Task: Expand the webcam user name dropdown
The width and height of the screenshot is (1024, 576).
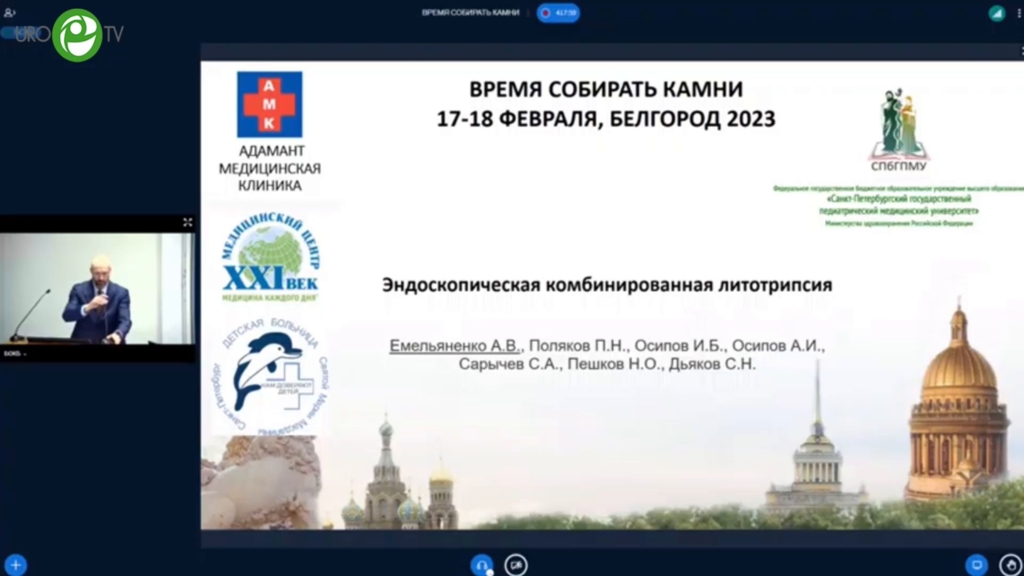Action: tap(14, 354)
